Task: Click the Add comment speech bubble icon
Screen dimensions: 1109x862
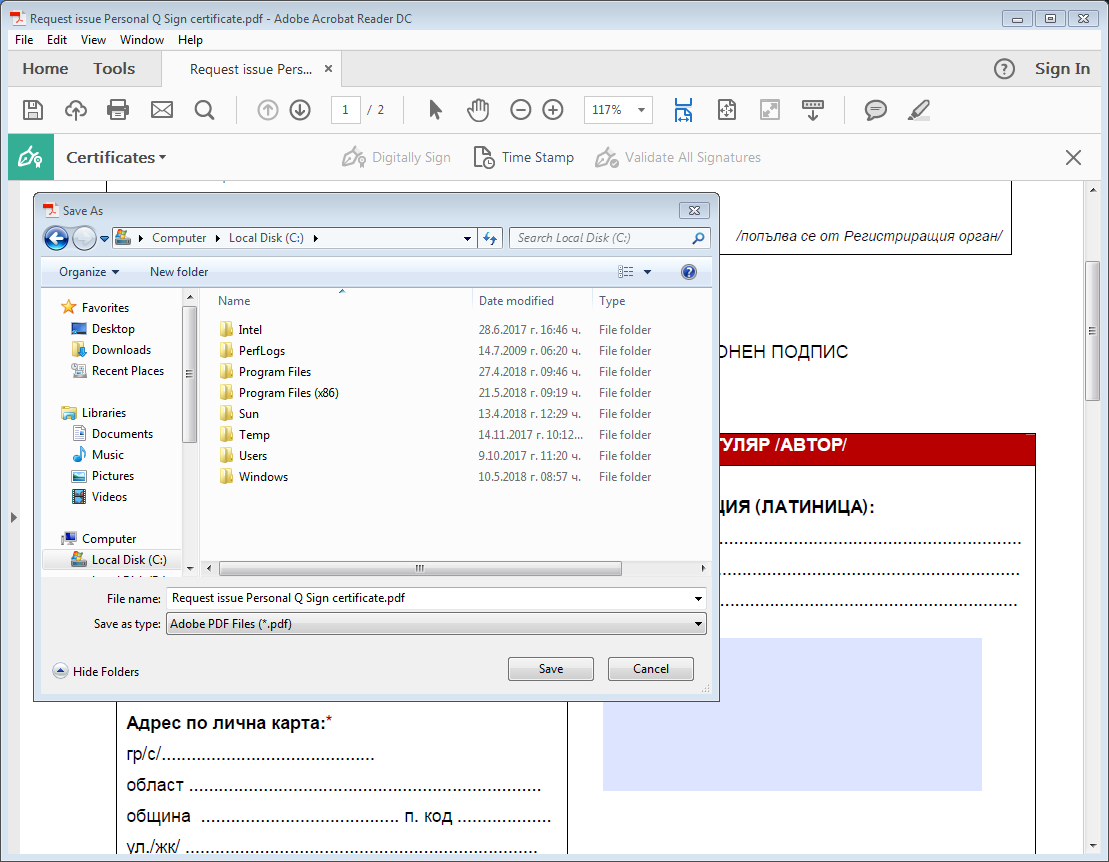Action: 876,110
